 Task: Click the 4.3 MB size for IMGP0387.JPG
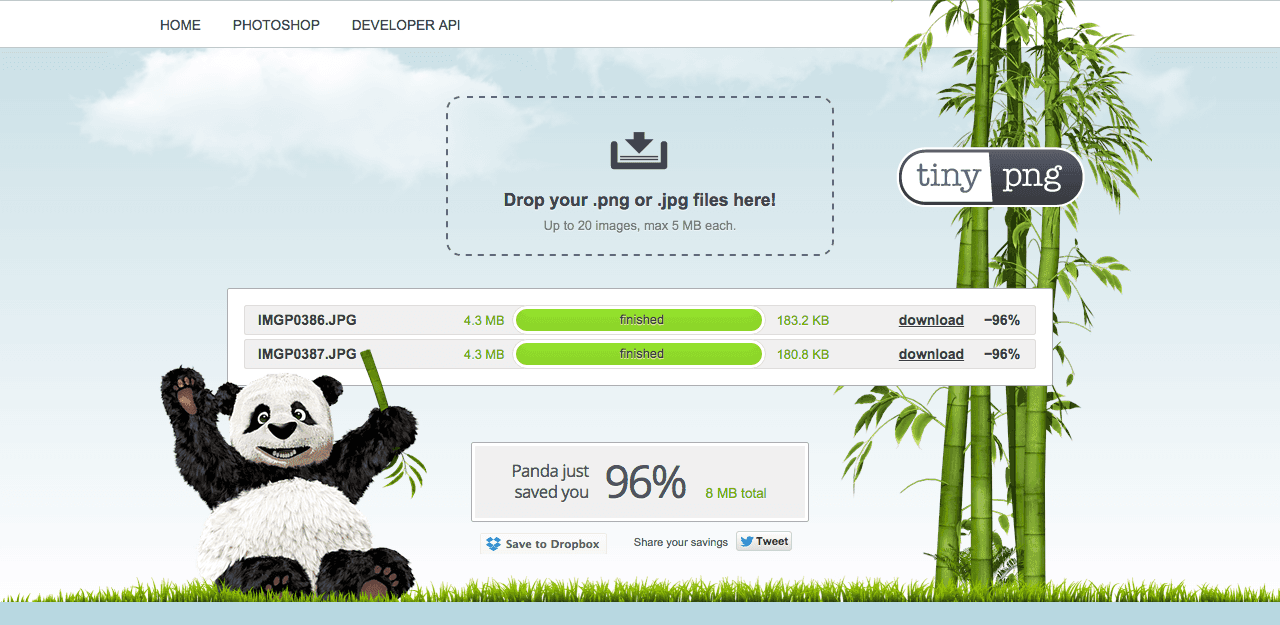point(484,354)
